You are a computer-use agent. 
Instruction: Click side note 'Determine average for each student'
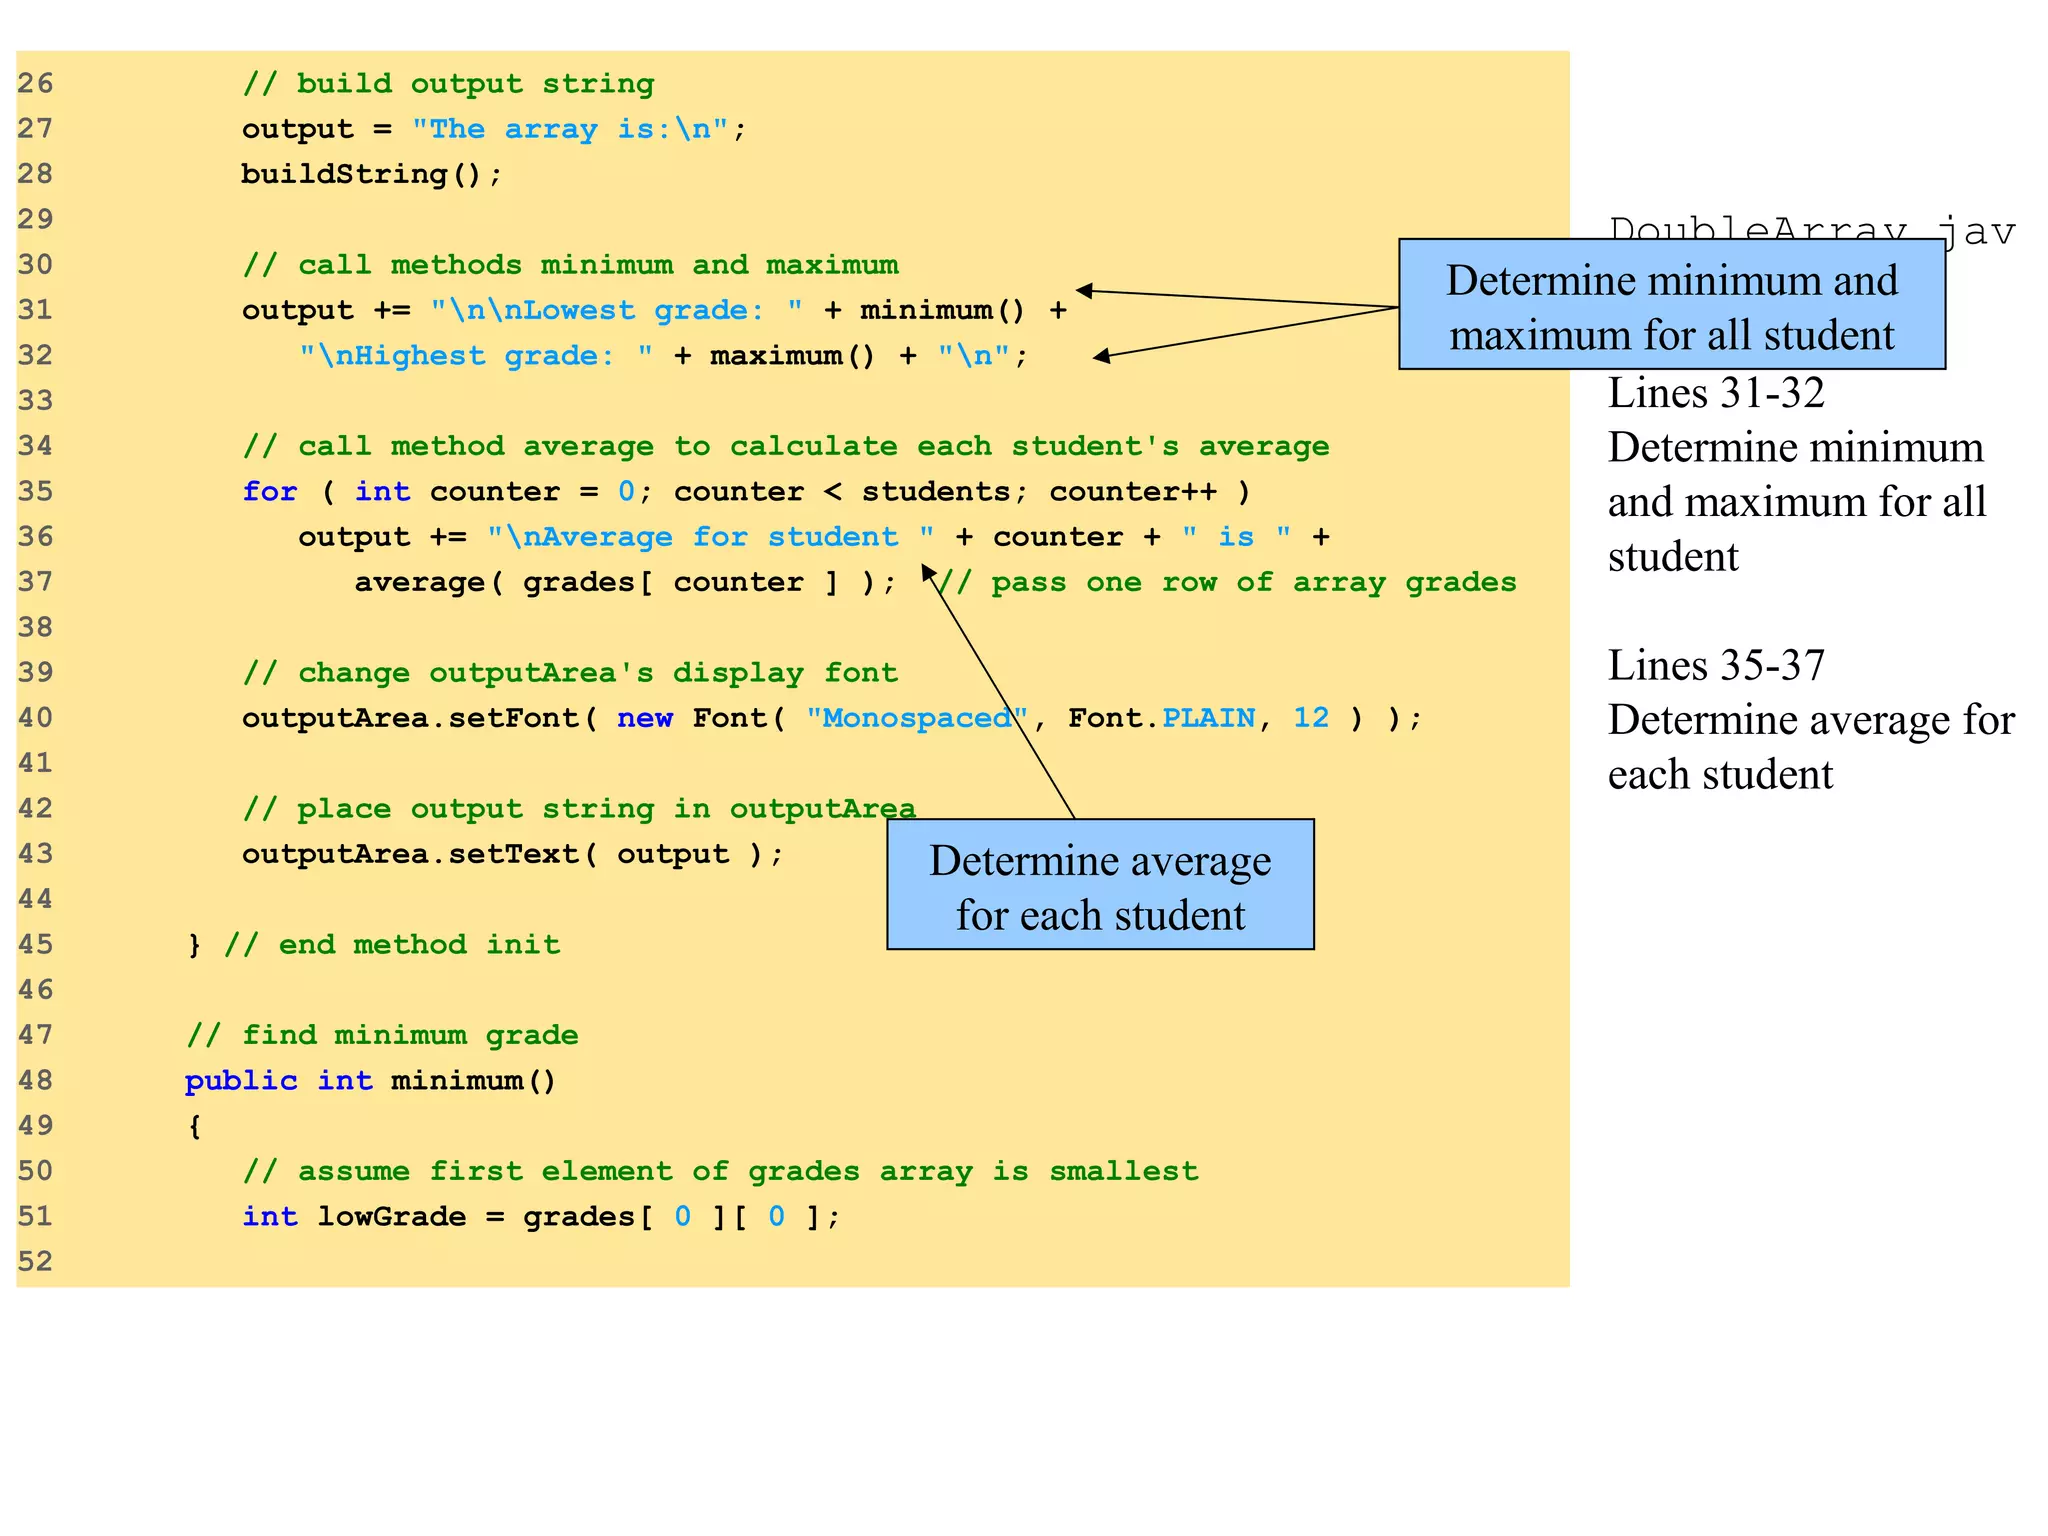(1811, 747)
